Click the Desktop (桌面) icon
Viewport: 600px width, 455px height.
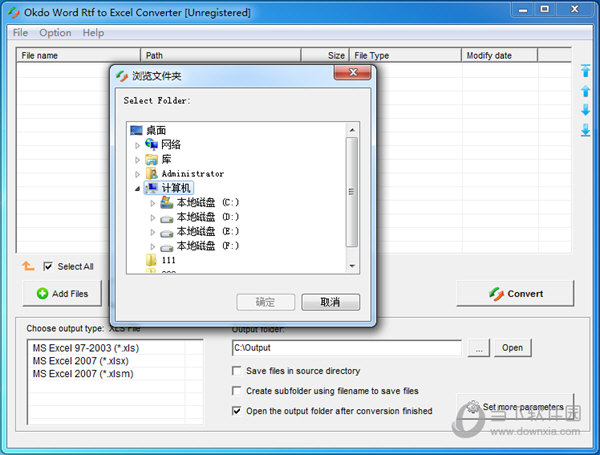coord(136,130)
